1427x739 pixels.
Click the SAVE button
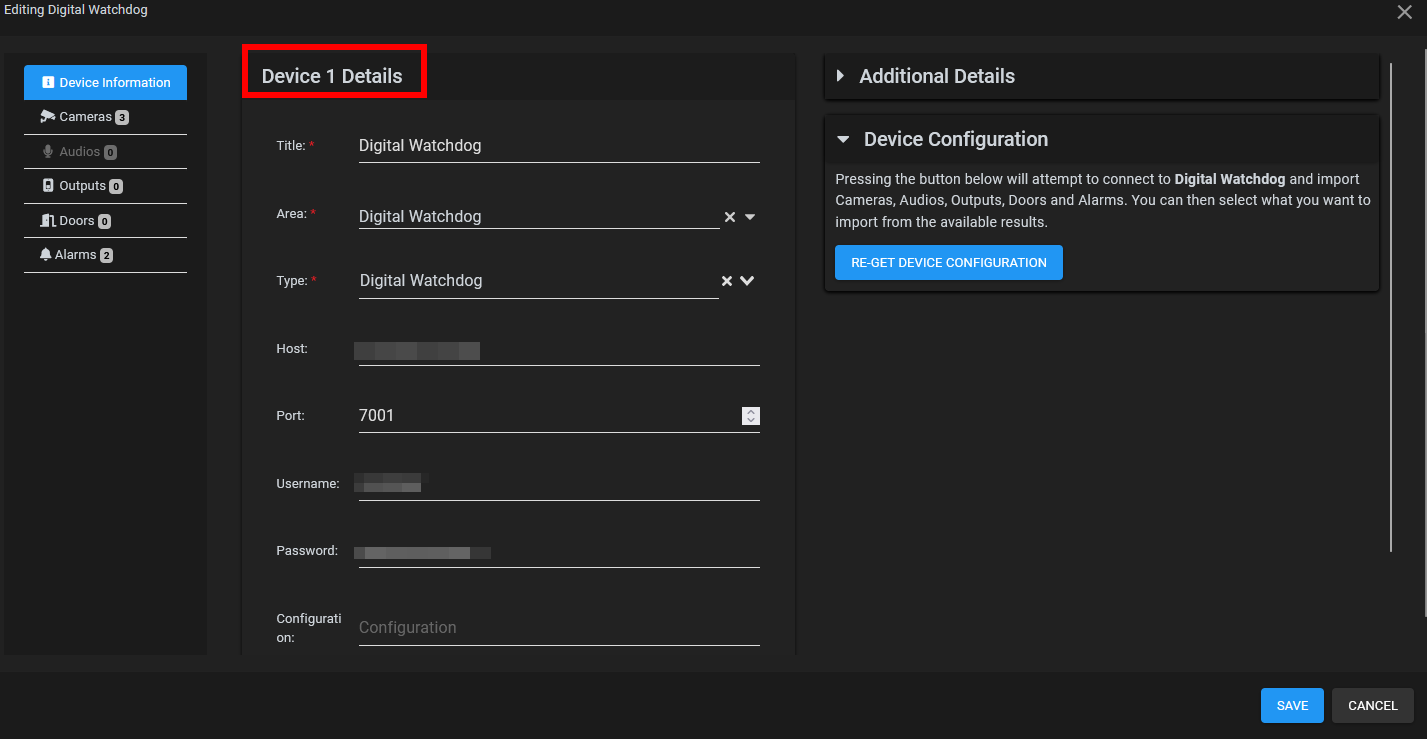pyautogui.click(x=1291, y=705)
